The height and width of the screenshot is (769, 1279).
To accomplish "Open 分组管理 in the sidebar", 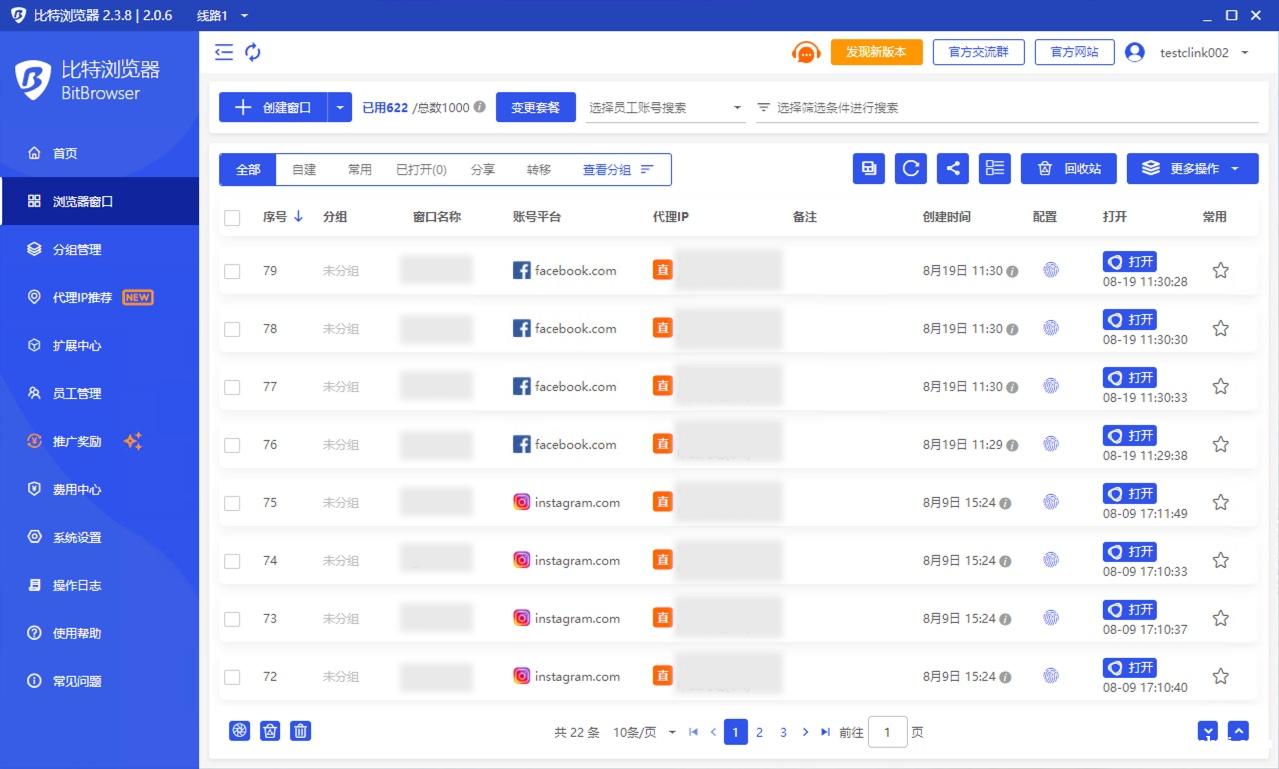I will tap(100, 249).
